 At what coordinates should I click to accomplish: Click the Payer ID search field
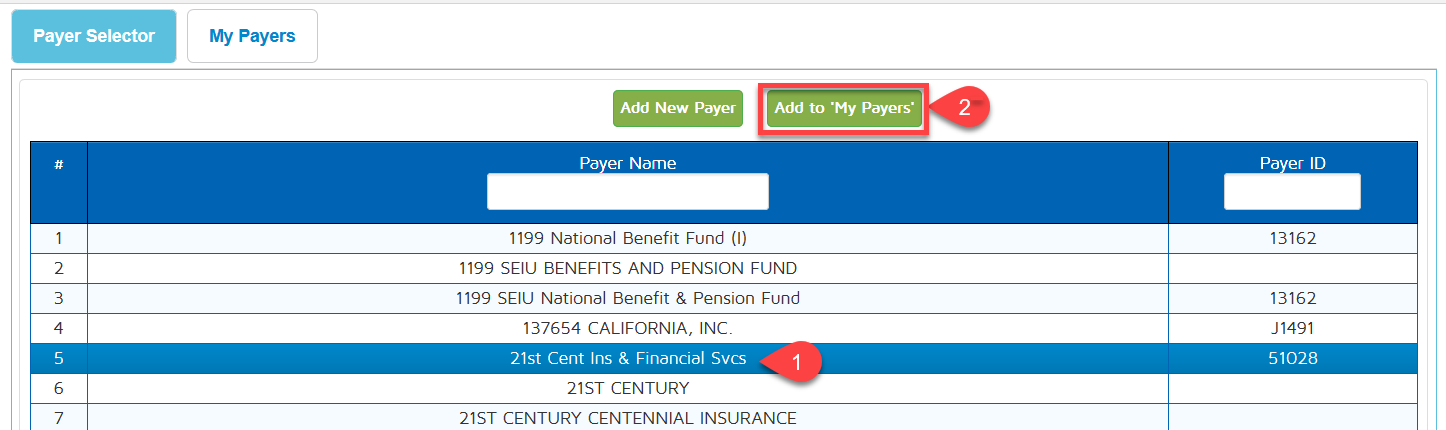(x=1291, y=191)
